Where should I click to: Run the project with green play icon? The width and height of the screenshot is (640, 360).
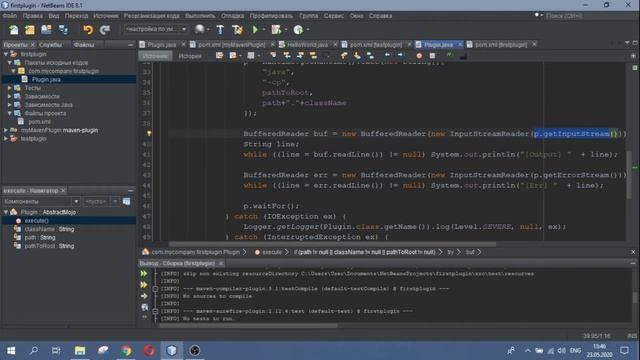point(255,30)
